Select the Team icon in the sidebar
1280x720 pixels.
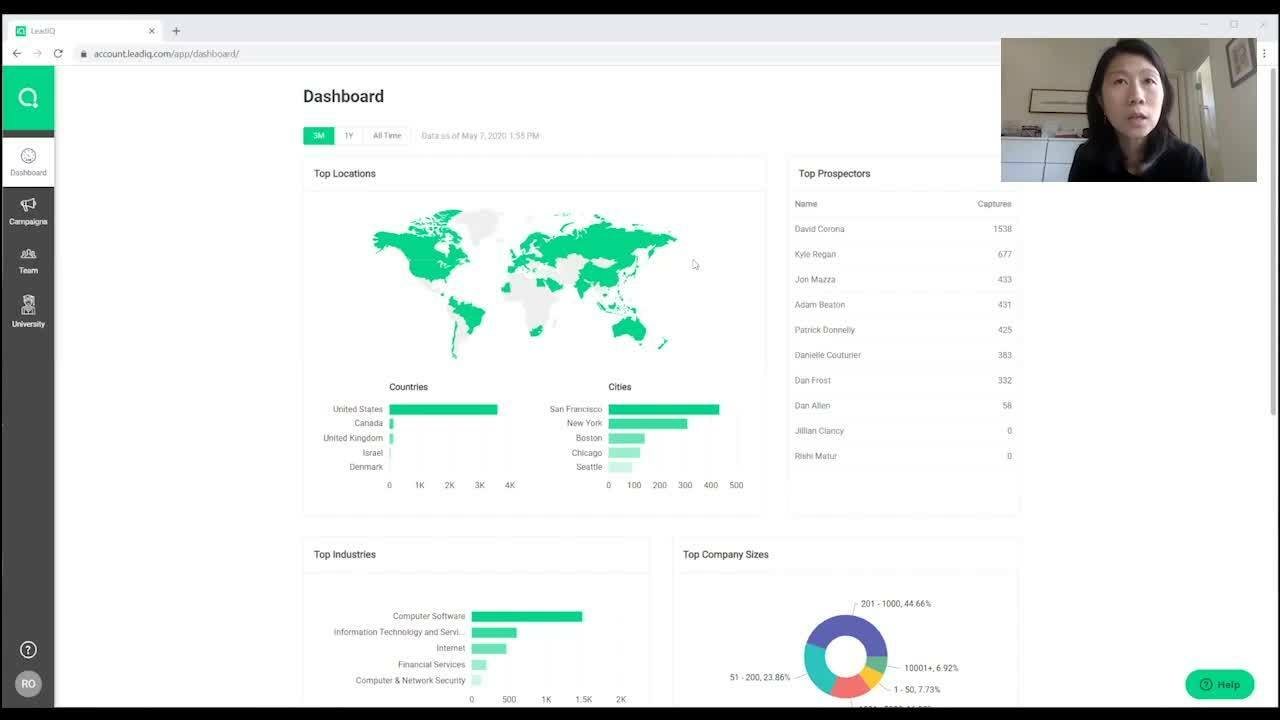click(x=28, y=261)
